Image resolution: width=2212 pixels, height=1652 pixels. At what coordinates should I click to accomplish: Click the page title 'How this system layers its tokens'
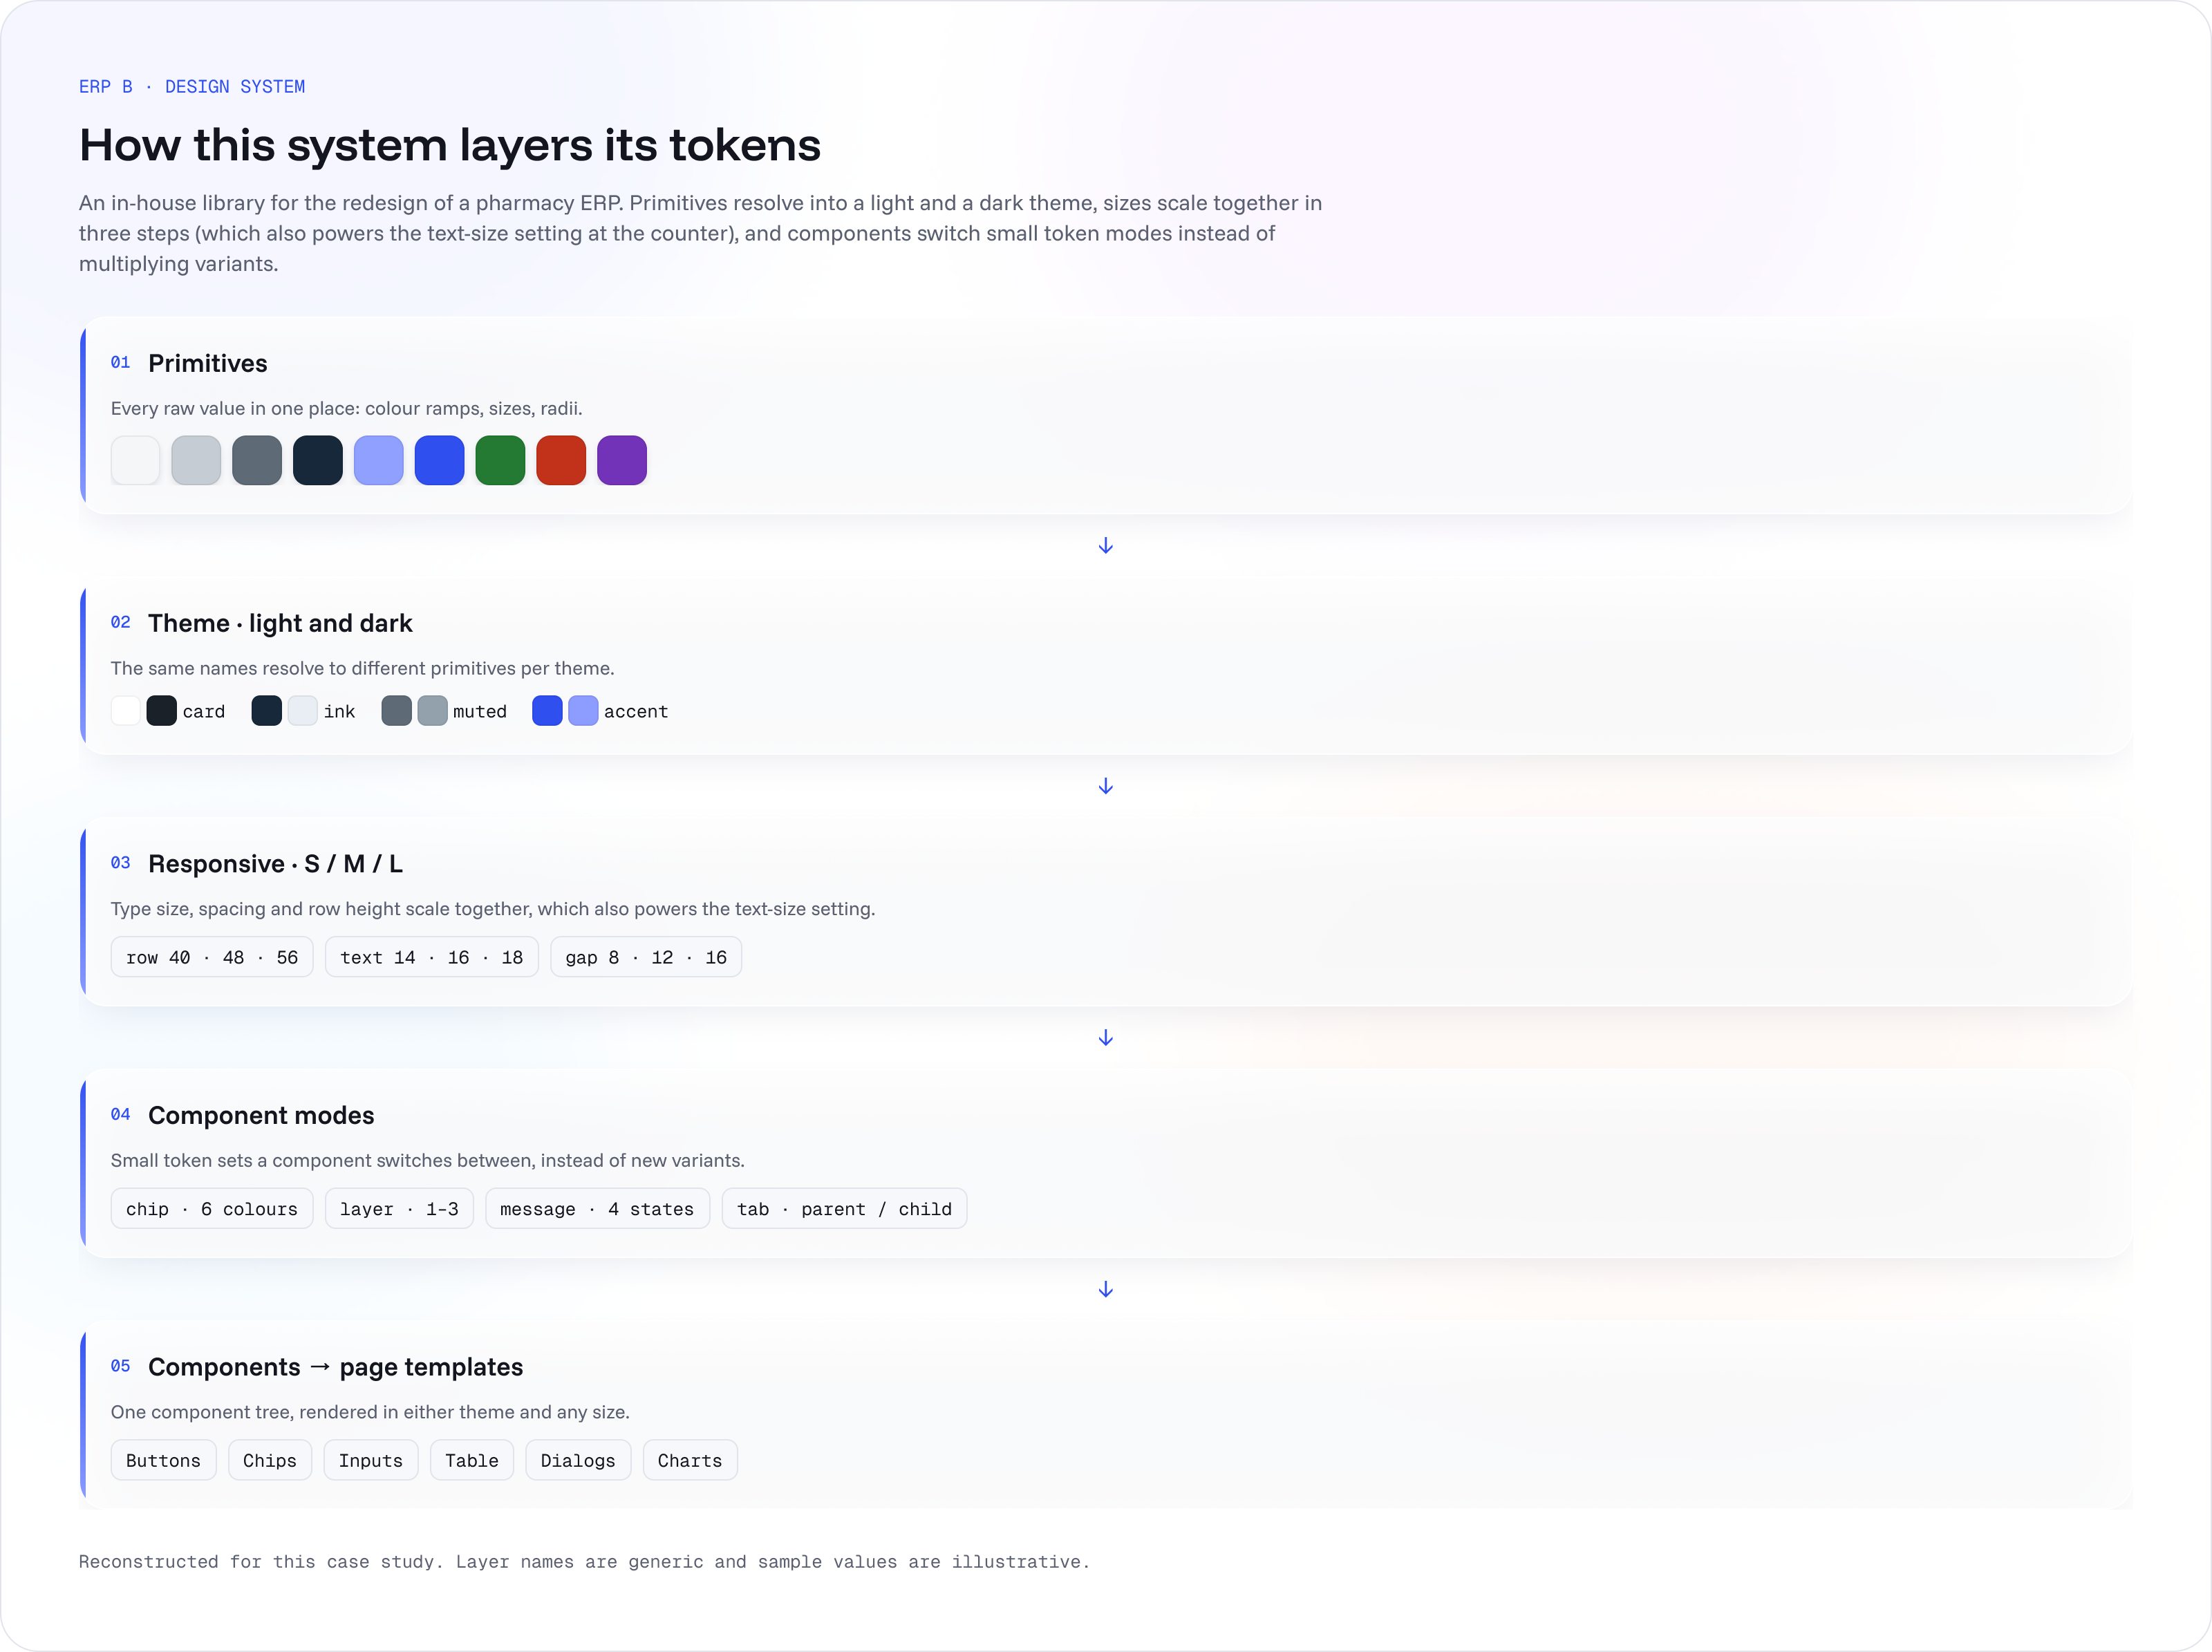pyautogui.click(x=450, y=145)
